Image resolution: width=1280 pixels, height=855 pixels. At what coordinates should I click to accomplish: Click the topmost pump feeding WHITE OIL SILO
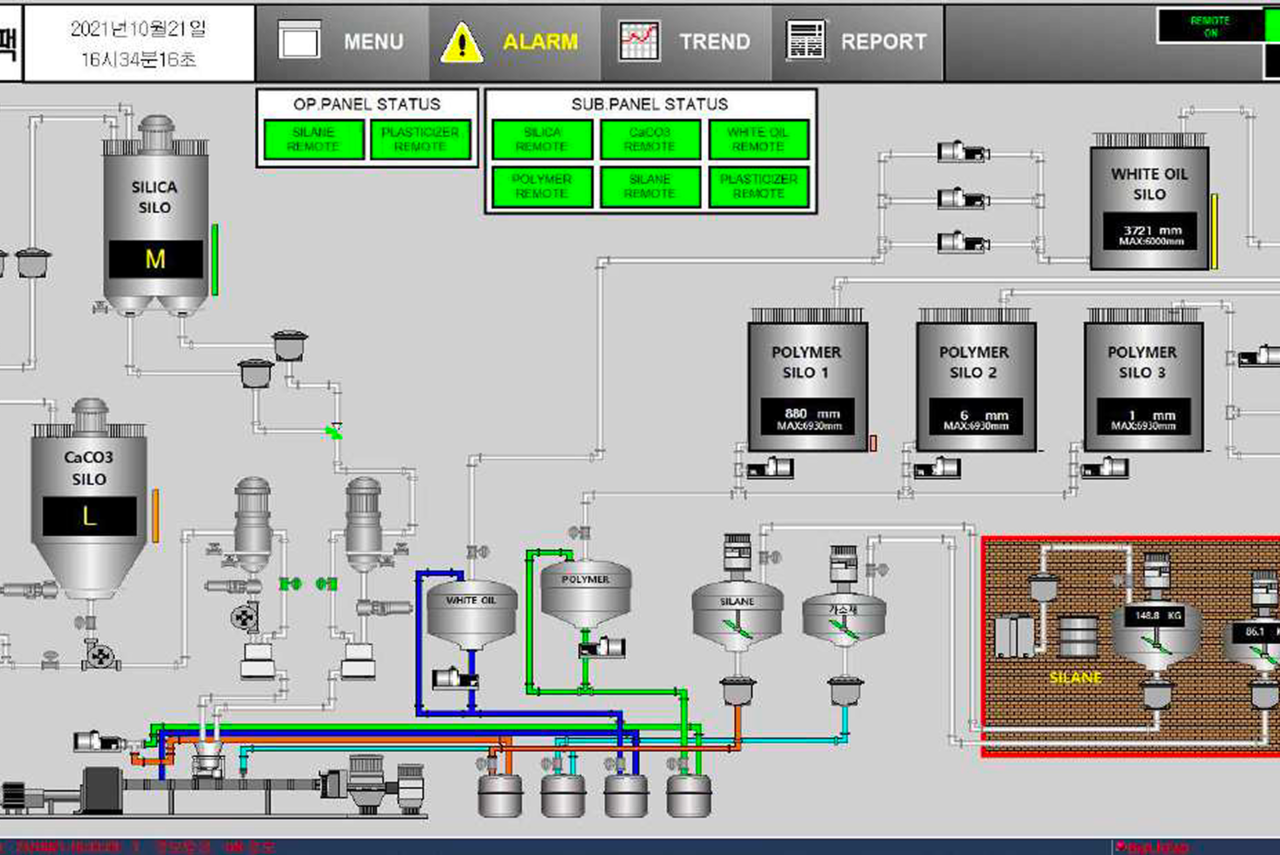(x=962, y=152)
